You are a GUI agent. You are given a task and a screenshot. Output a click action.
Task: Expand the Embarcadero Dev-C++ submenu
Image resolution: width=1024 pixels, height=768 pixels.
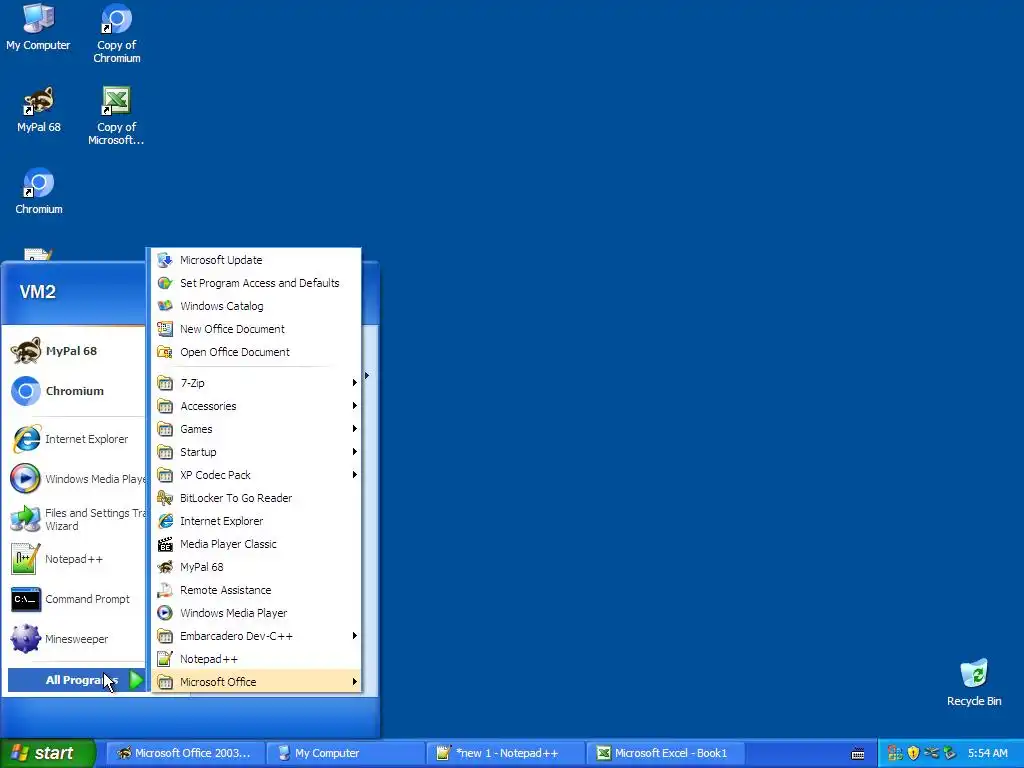pyautogui.click(x=257, y=636)
